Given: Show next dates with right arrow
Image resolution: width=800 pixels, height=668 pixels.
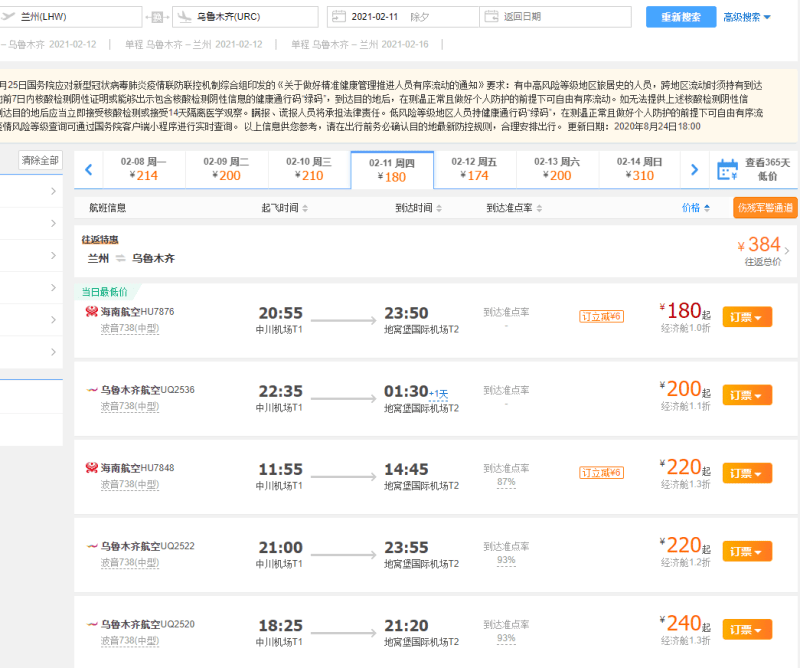Looking at the screenshot, I should coord(694,169).
